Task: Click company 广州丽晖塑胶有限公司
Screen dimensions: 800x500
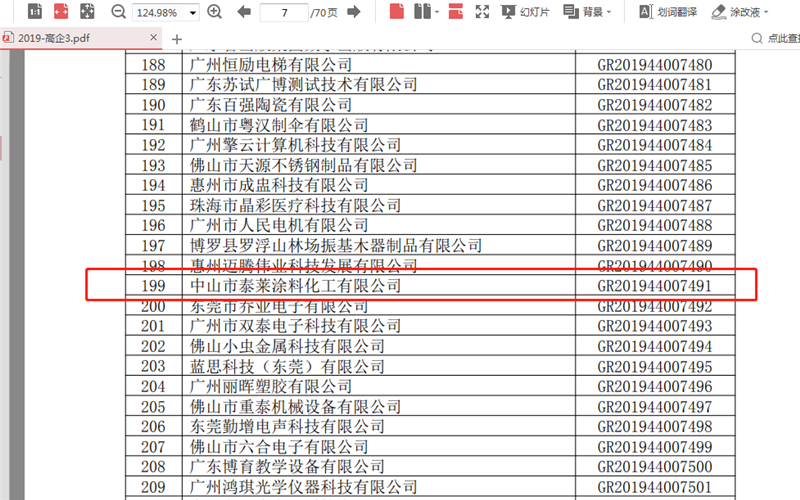Action: click(271, 387)
